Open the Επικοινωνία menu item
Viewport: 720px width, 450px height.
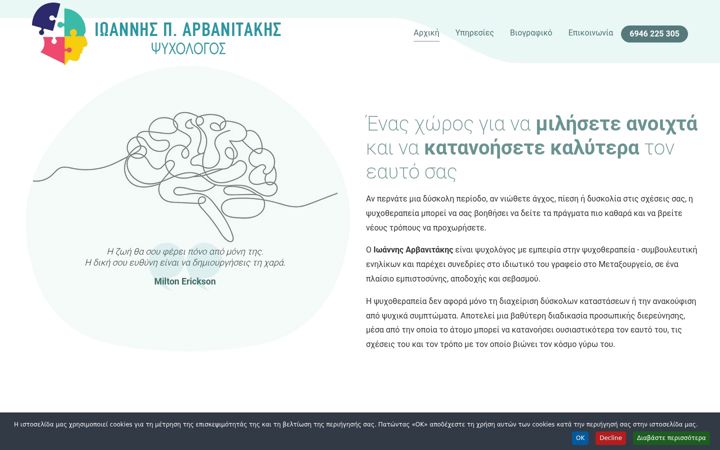[x=591, y=33]
